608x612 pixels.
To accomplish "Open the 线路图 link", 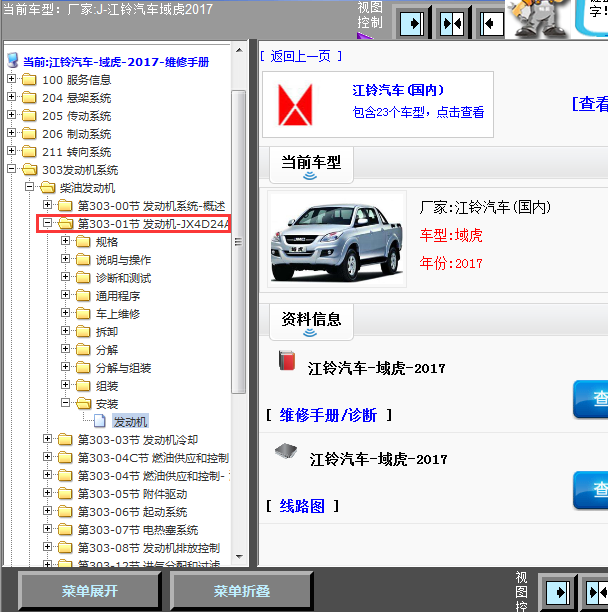I will [x=302, y=506].
